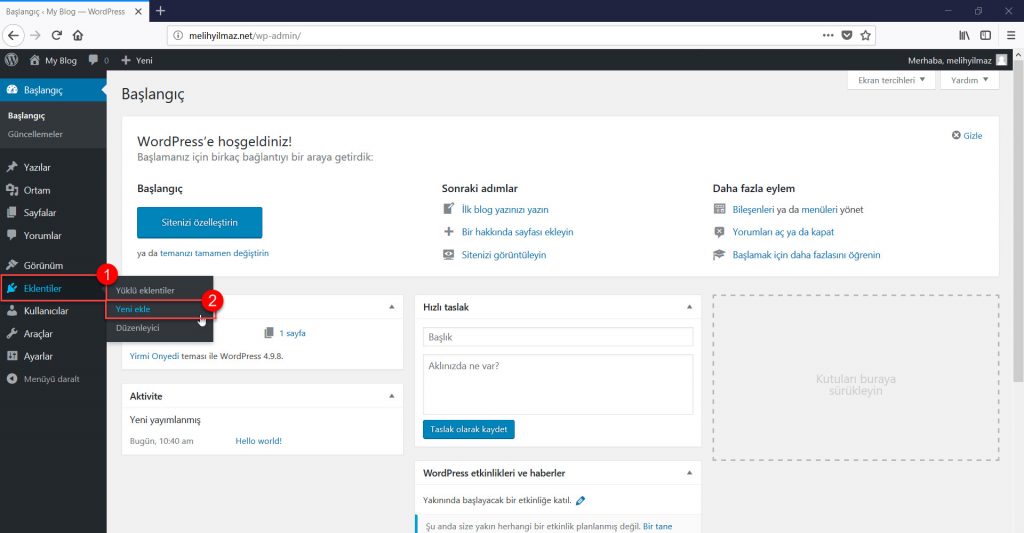This screenshot has width=1024, height=533.
Task: Reload the page
Action: pyautogui.click(x=57, y=35)
